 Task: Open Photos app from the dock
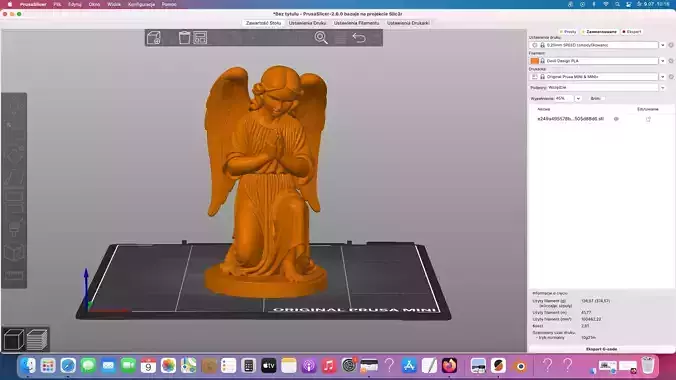click(168, 366)
